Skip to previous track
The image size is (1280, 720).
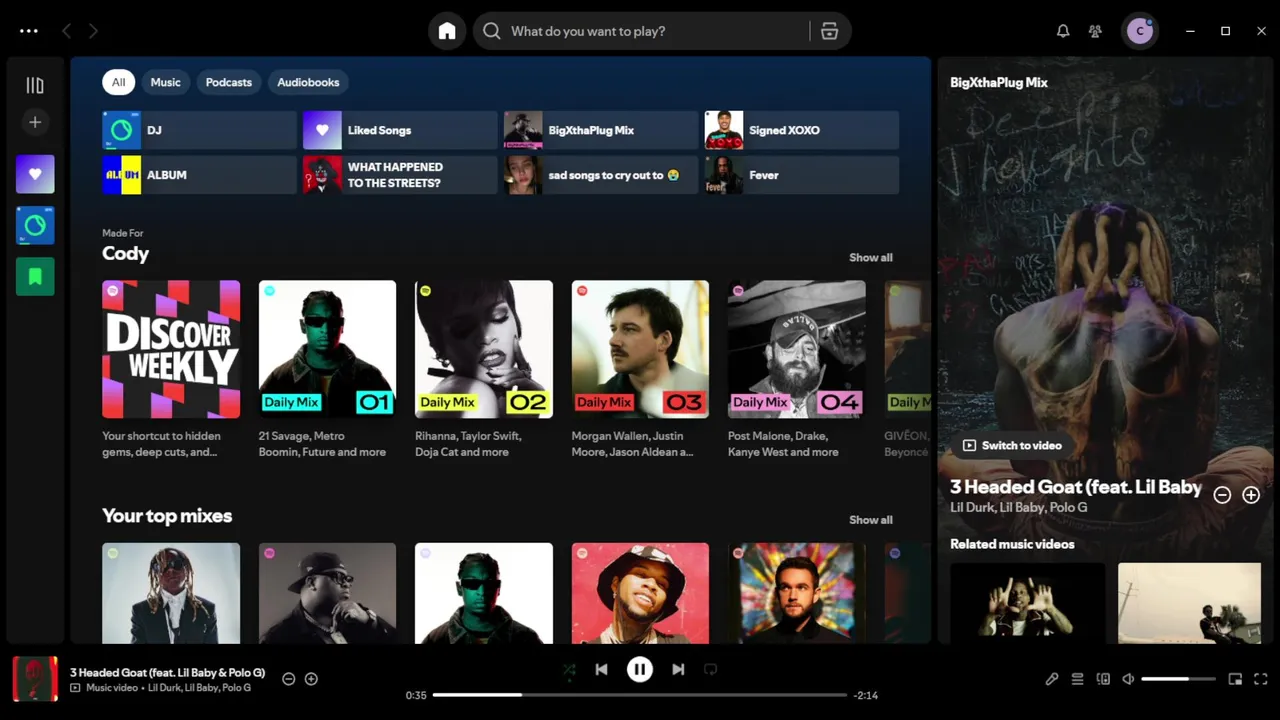click(601, 670)
